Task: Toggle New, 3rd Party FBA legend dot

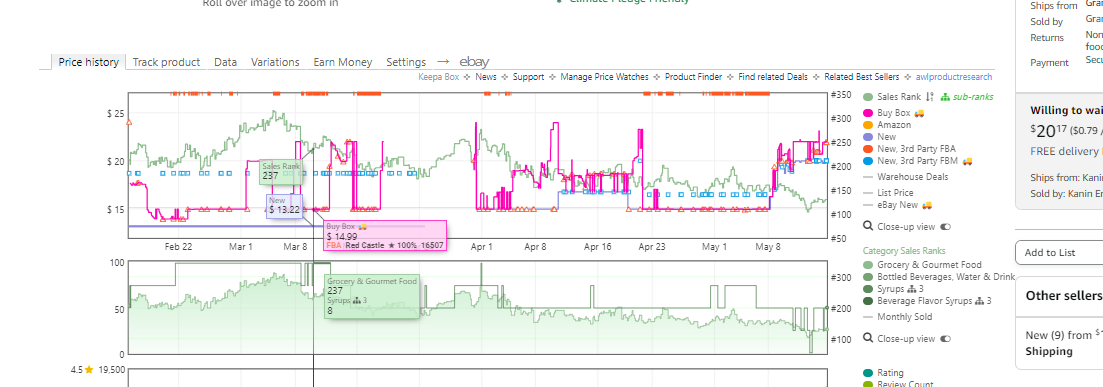Action: pyautogui.click(x=867, y=148)
